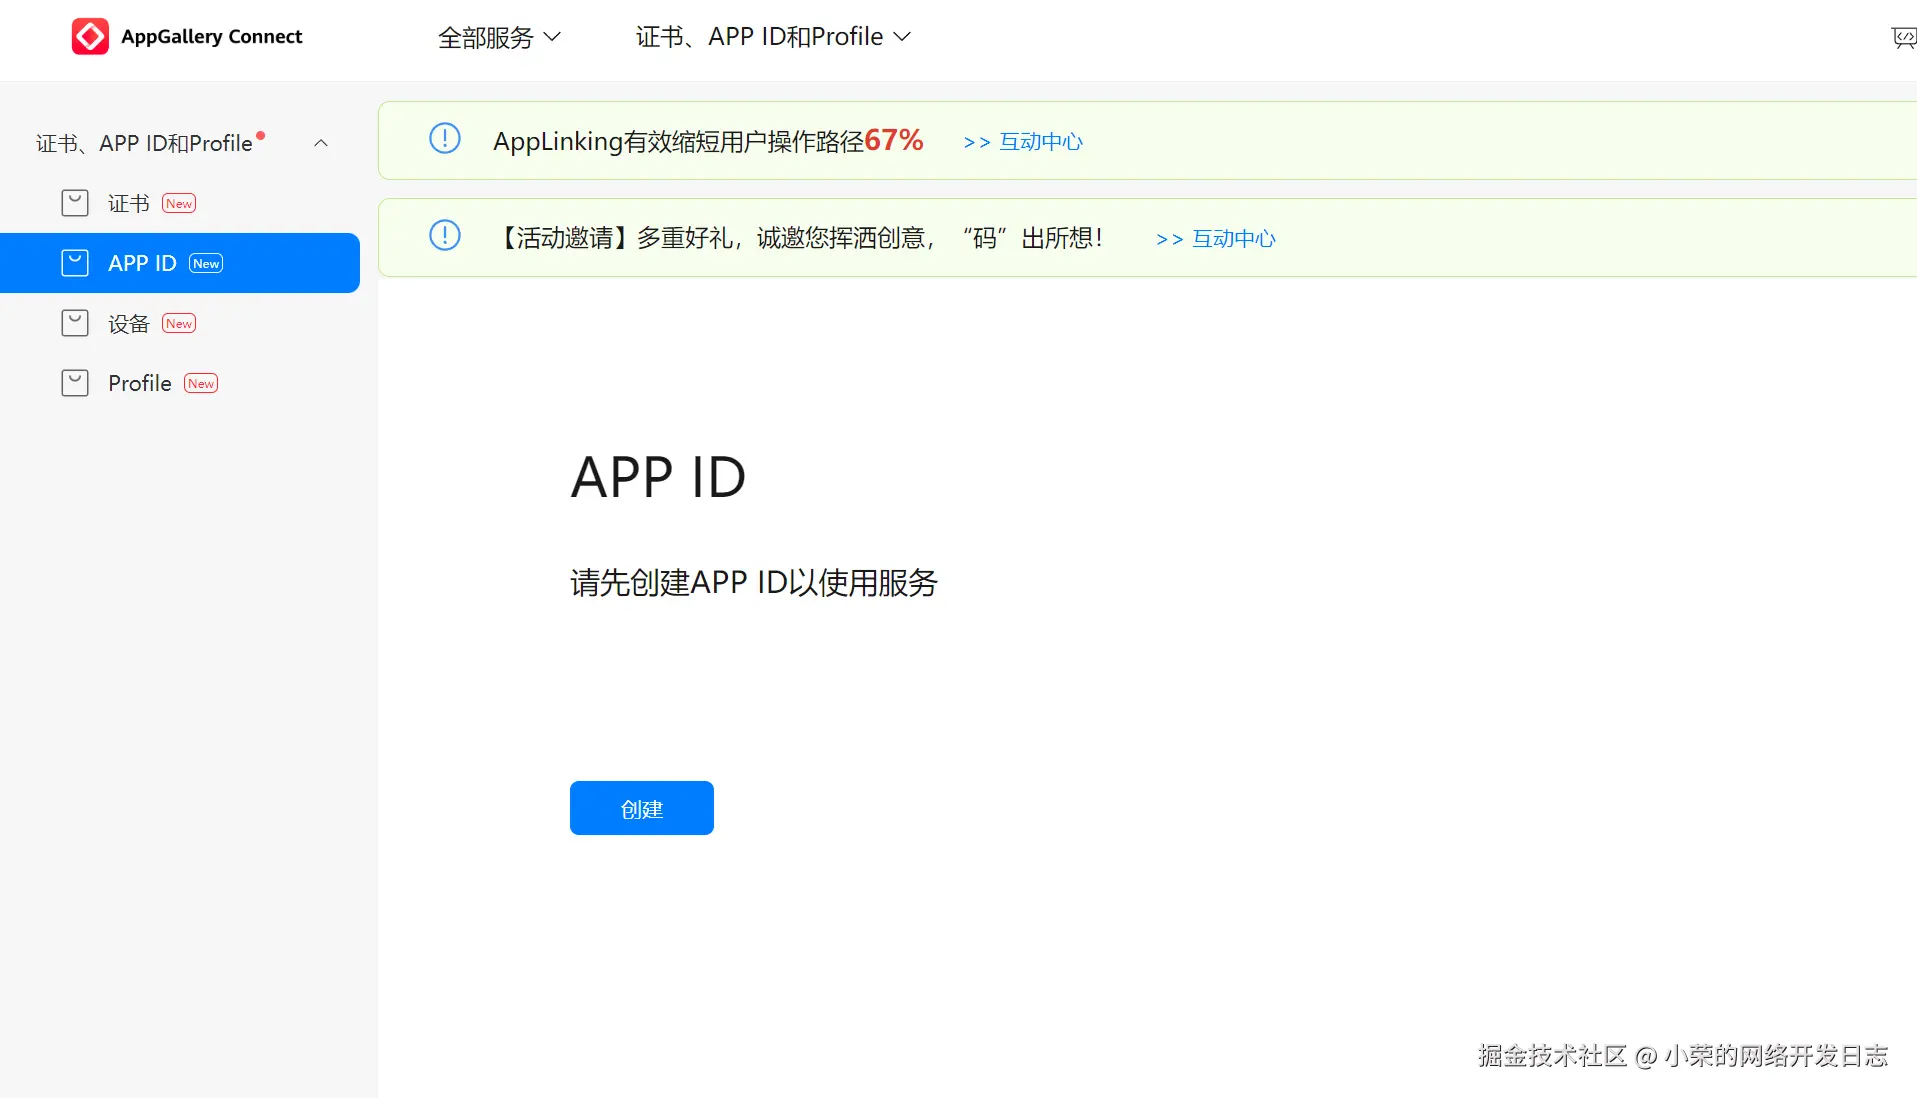The width and height of the screenshot is (1917, 1098).
Task: Select Profile in the sidebar menu
Action: pos(180,383)
